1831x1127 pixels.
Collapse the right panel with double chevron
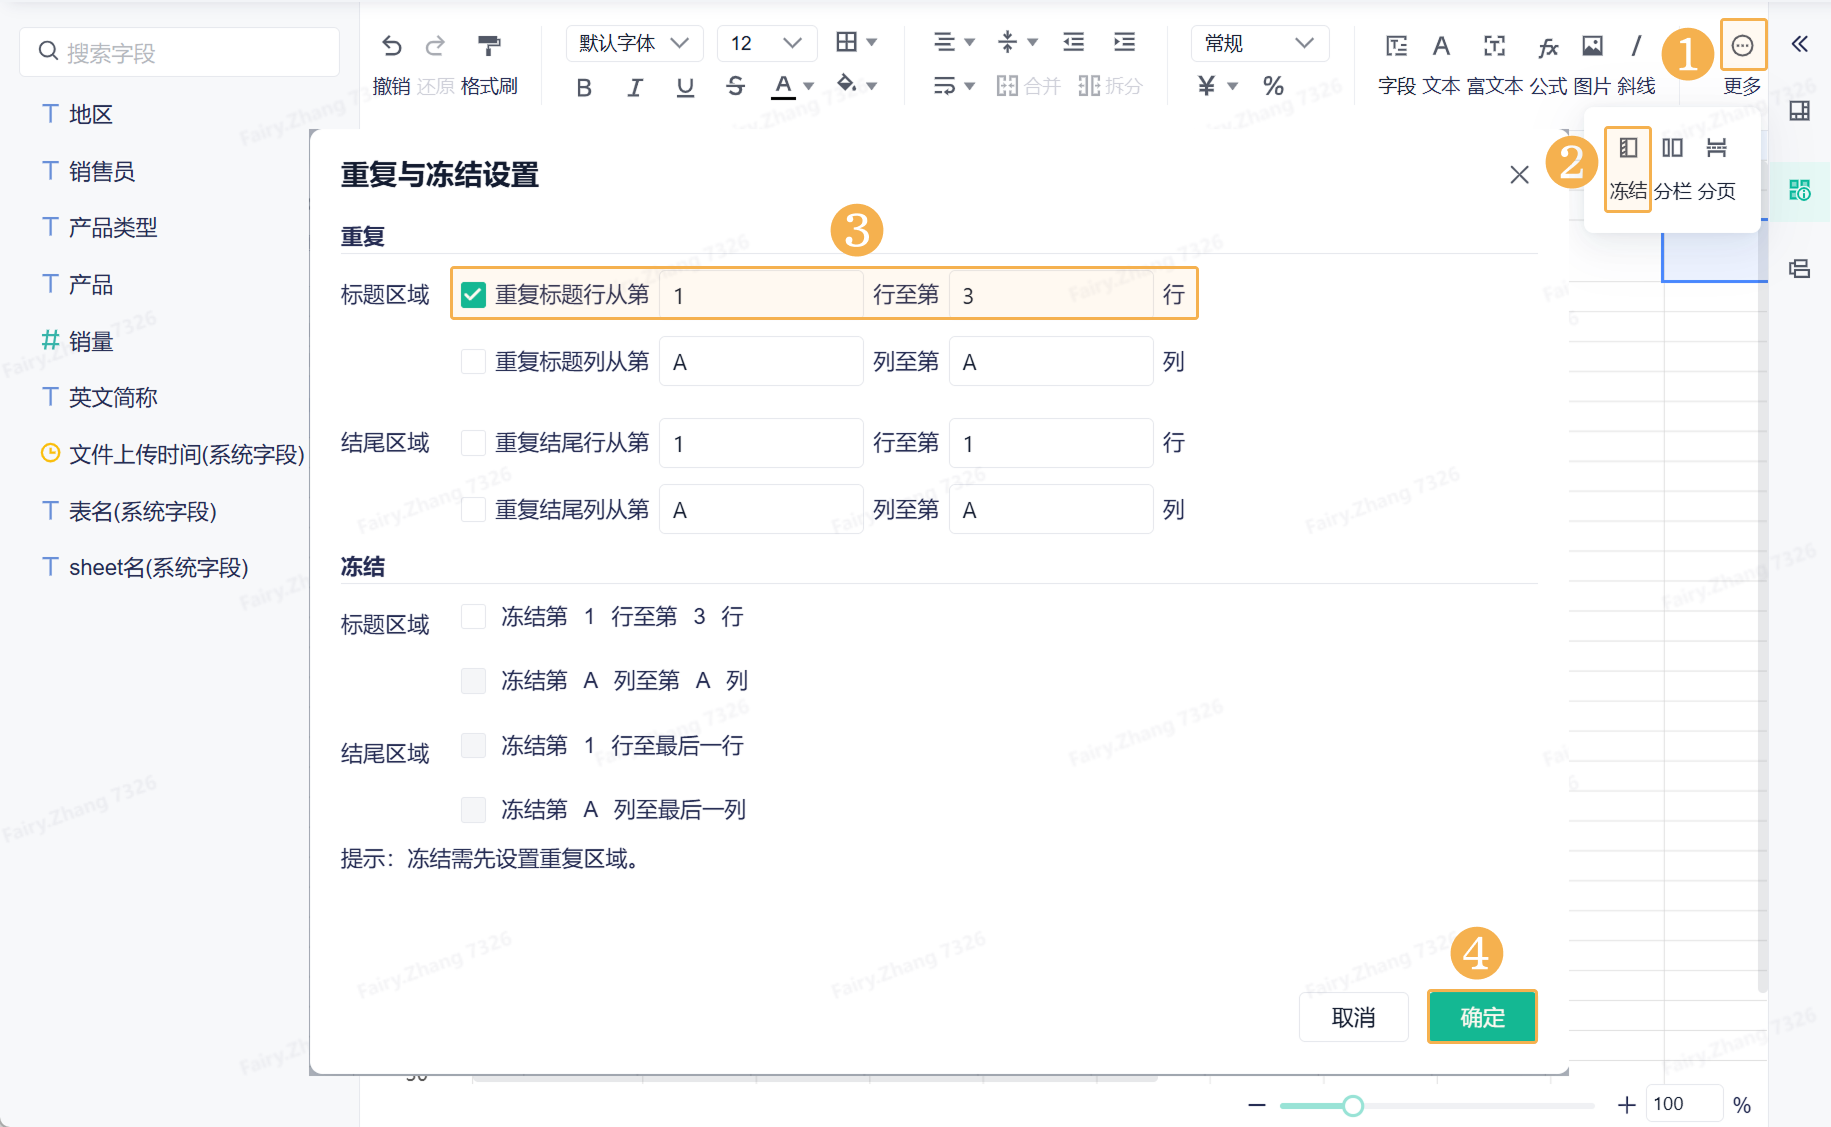pyautogui.click(x=1799, y=44)
